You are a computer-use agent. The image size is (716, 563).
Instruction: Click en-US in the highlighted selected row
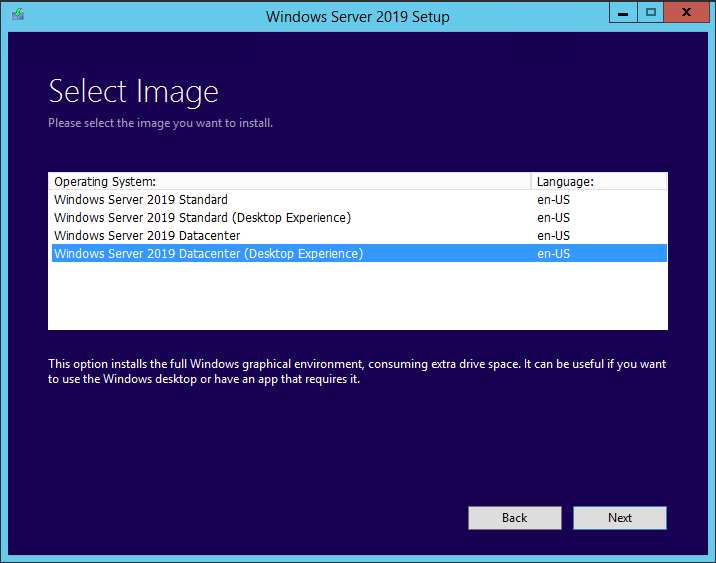(554, 254)
